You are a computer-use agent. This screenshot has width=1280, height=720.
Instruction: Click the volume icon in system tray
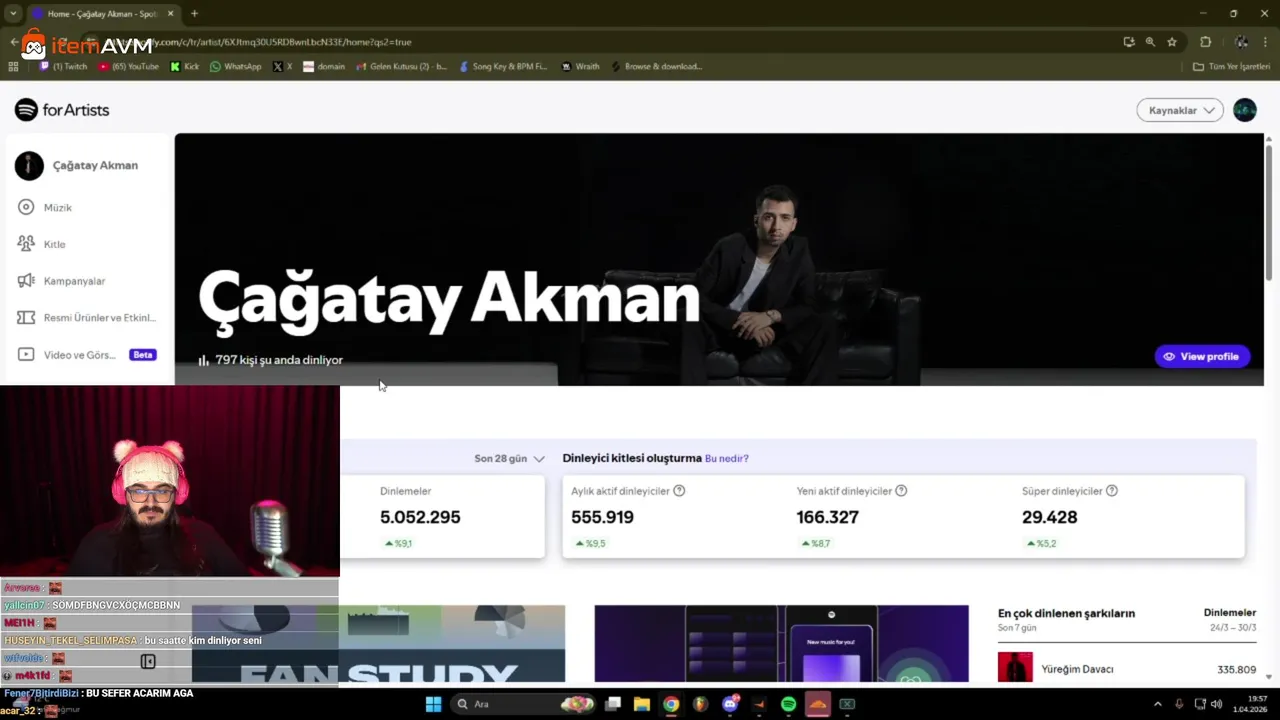(x=1217, y=704)
